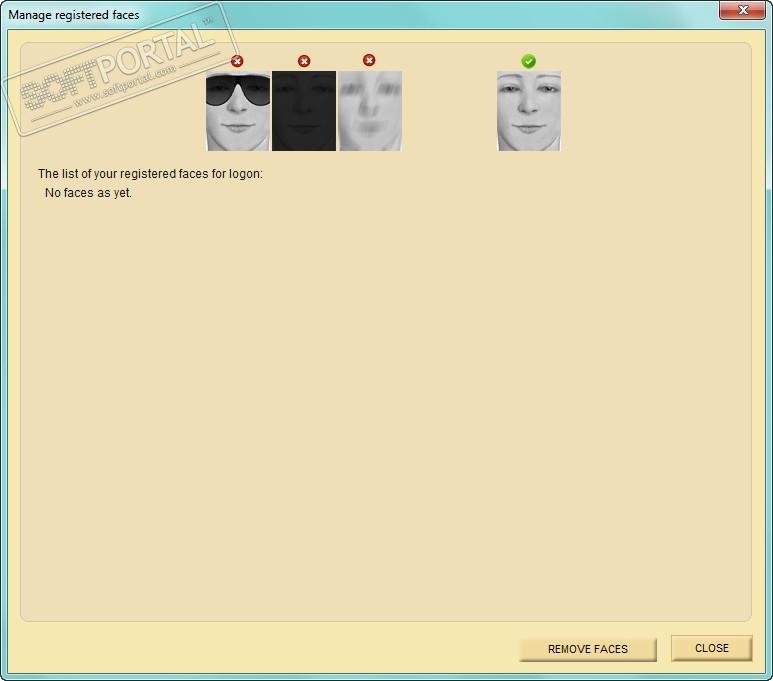The height and width of the screenshot is (681, 773).
Task: Click the red X icon above the blurry face
Action: point(369,60)
